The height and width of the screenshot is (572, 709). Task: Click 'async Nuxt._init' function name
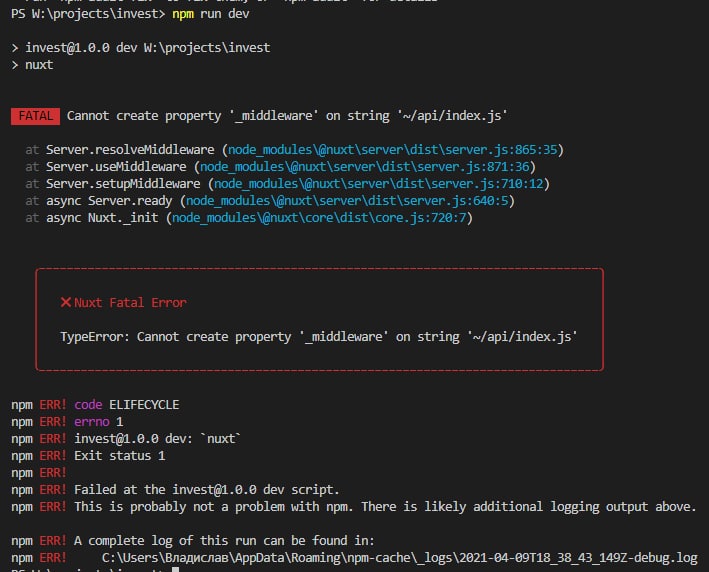coord(102,218)
